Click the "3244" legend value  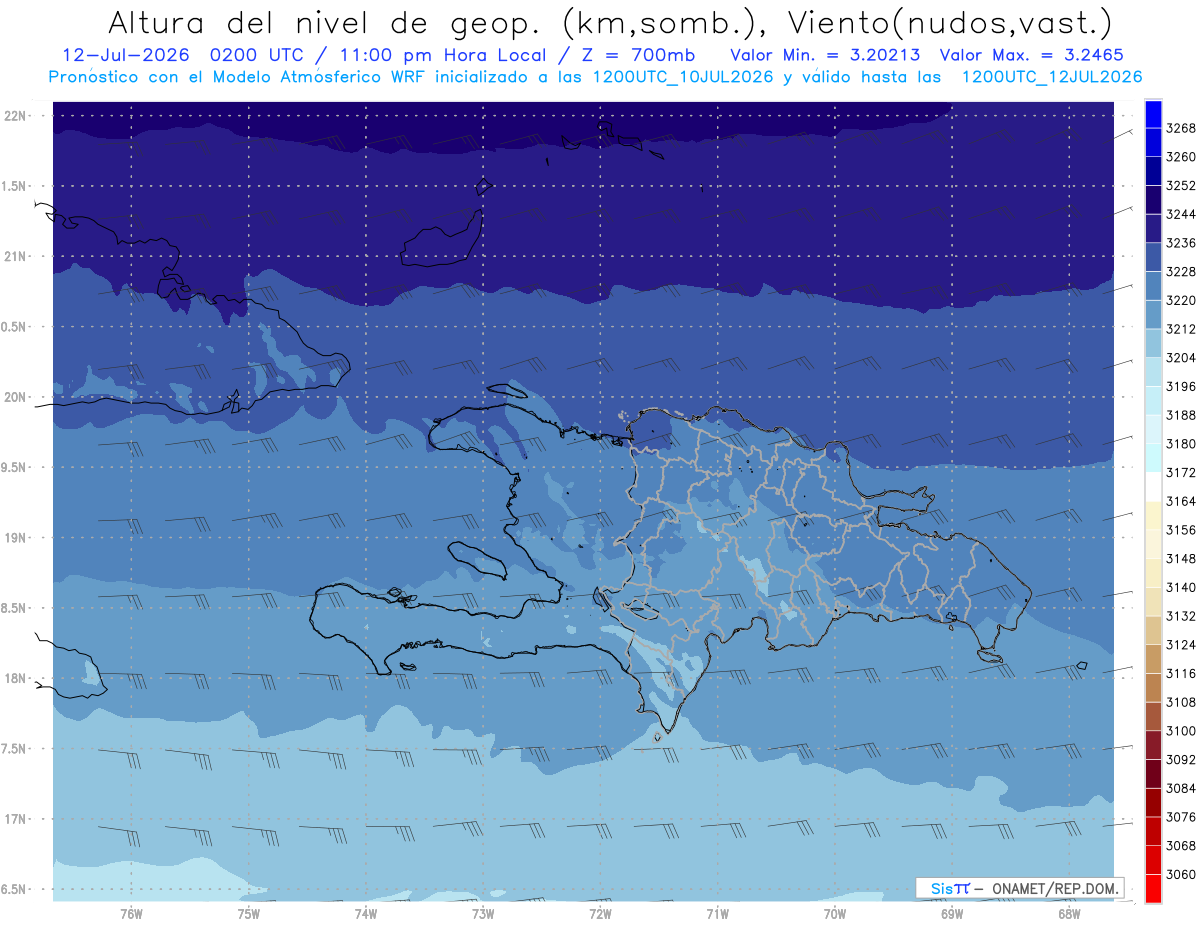point(1181,214)
